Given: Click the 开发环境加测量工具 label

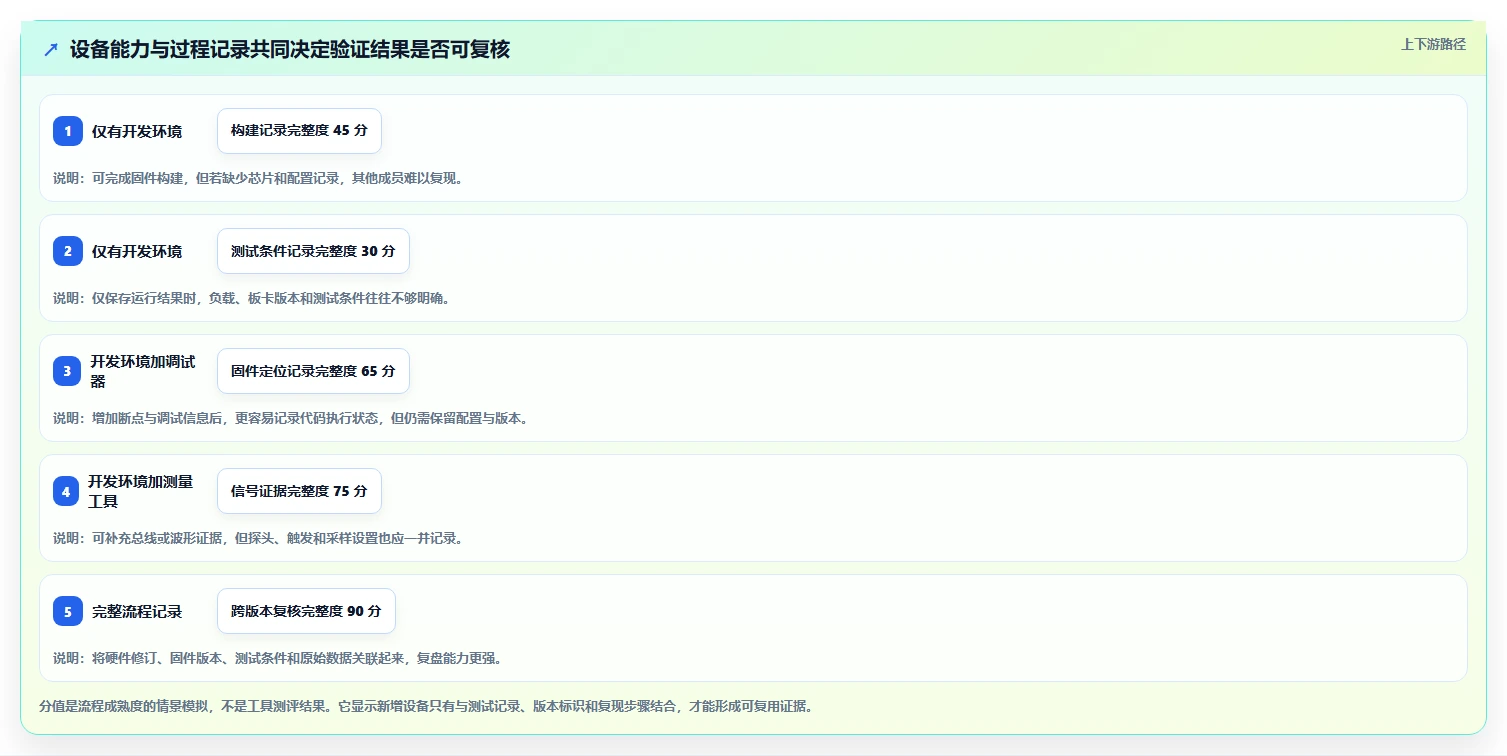Looking at the screenshot, I should tap(141, 491).
